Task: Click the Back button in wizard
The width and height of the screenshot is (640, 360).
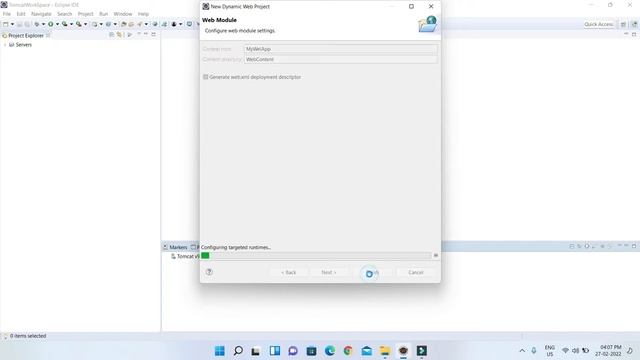Action: (x=289, y=272)
